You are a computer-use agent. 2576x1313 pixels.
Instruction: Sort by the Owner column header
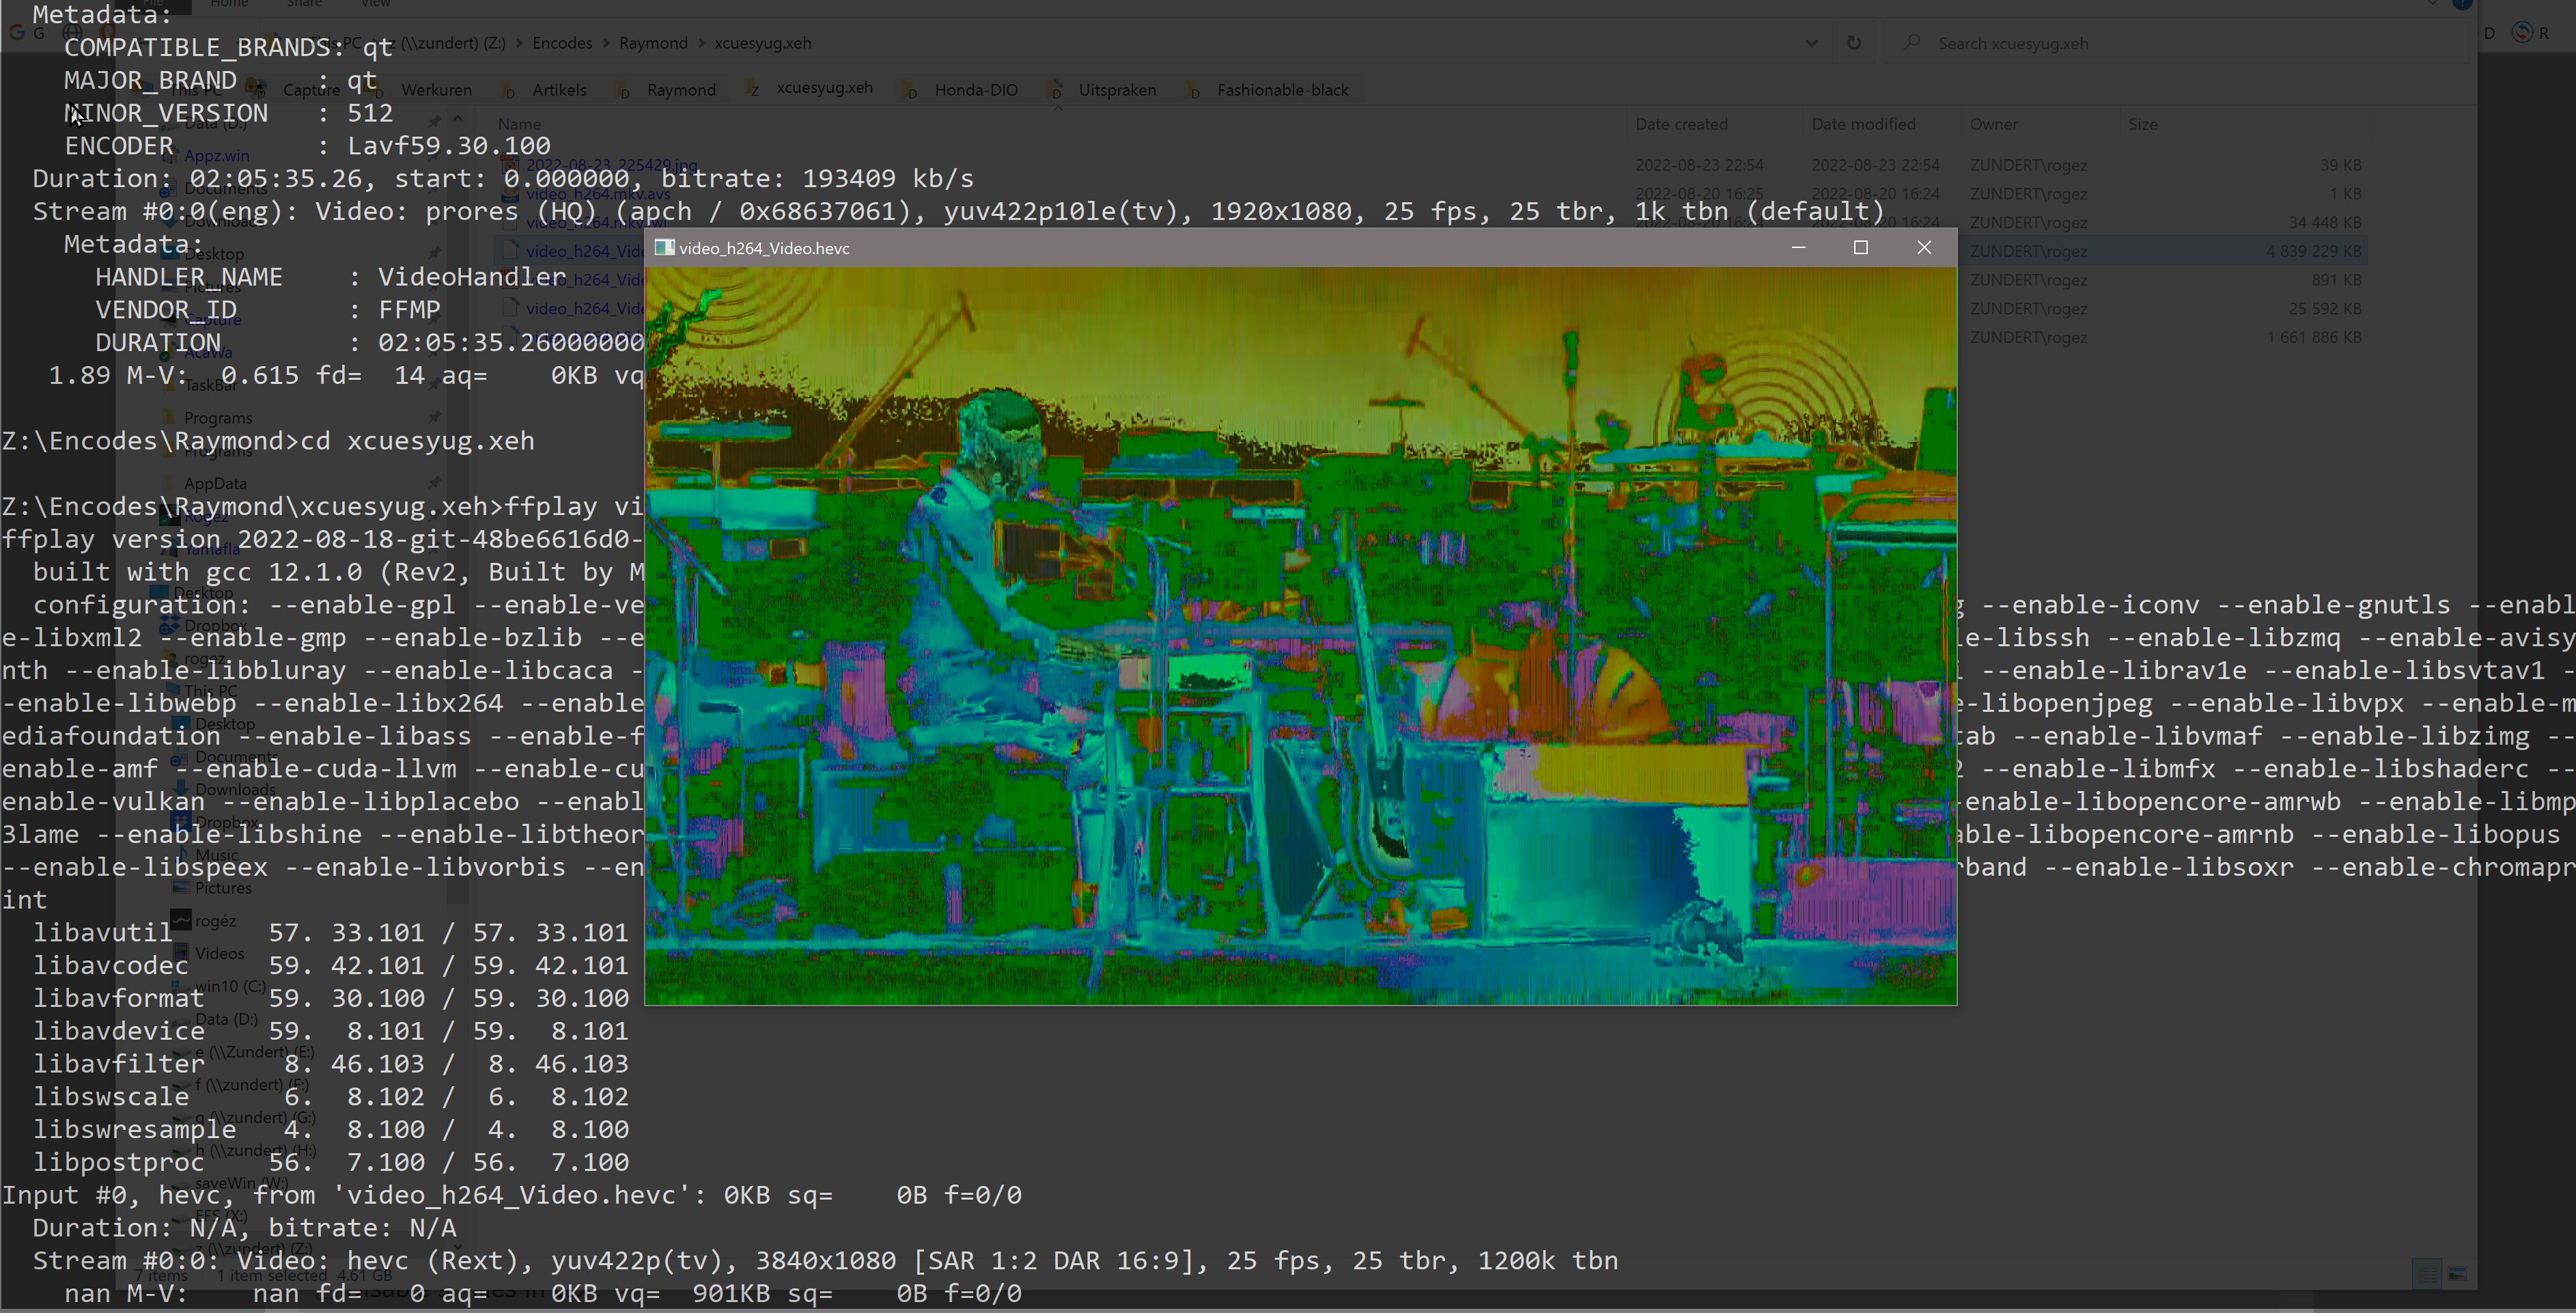[x=1993, y=124]
